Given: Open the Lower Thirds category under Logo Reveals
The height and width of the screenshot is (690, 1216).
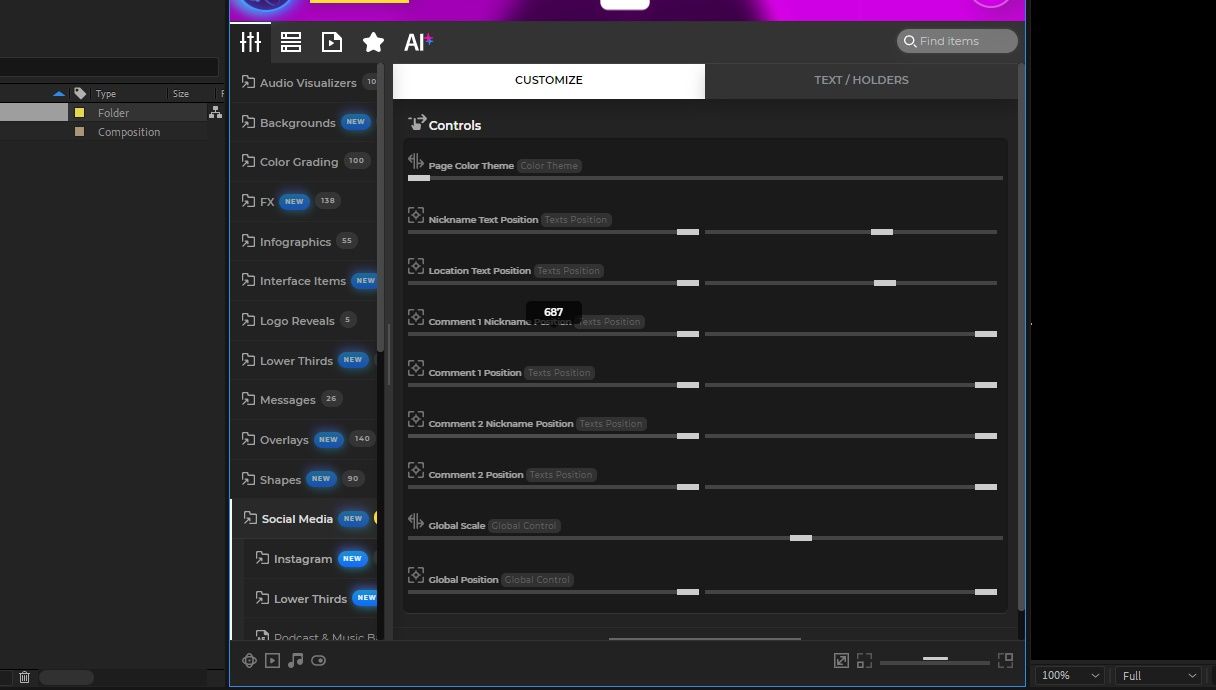Looking at the screenshot, I should point(296,361).
